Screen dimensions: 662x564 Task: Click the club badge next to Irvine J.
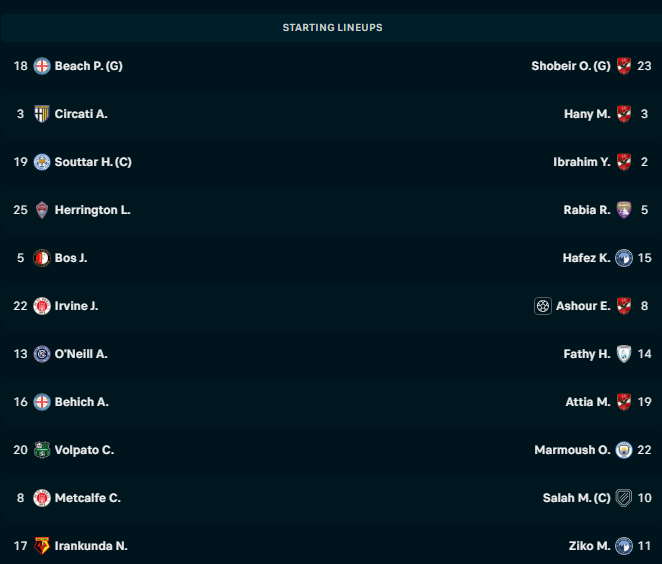[42, 306]
